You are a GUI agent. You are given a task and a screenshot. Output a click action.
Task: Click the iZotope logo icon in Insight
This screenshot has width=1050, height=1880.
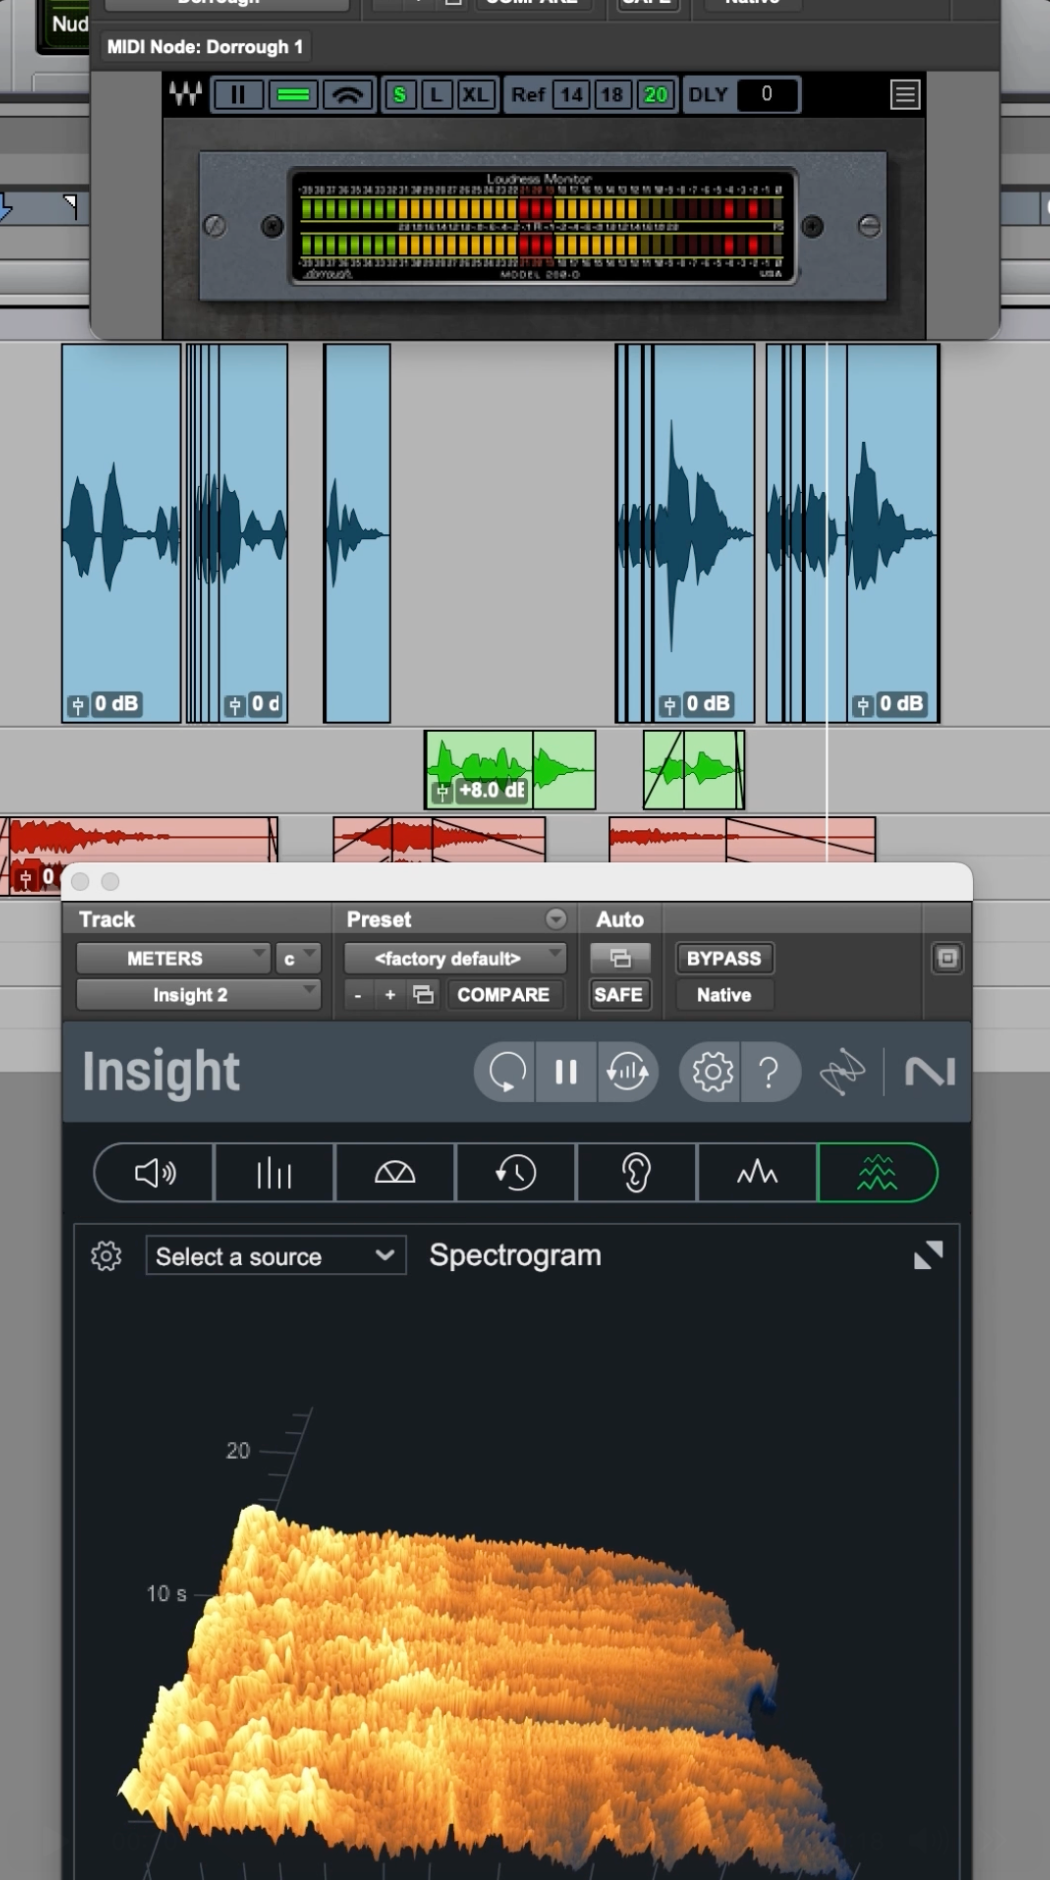tap(842, 1072)
